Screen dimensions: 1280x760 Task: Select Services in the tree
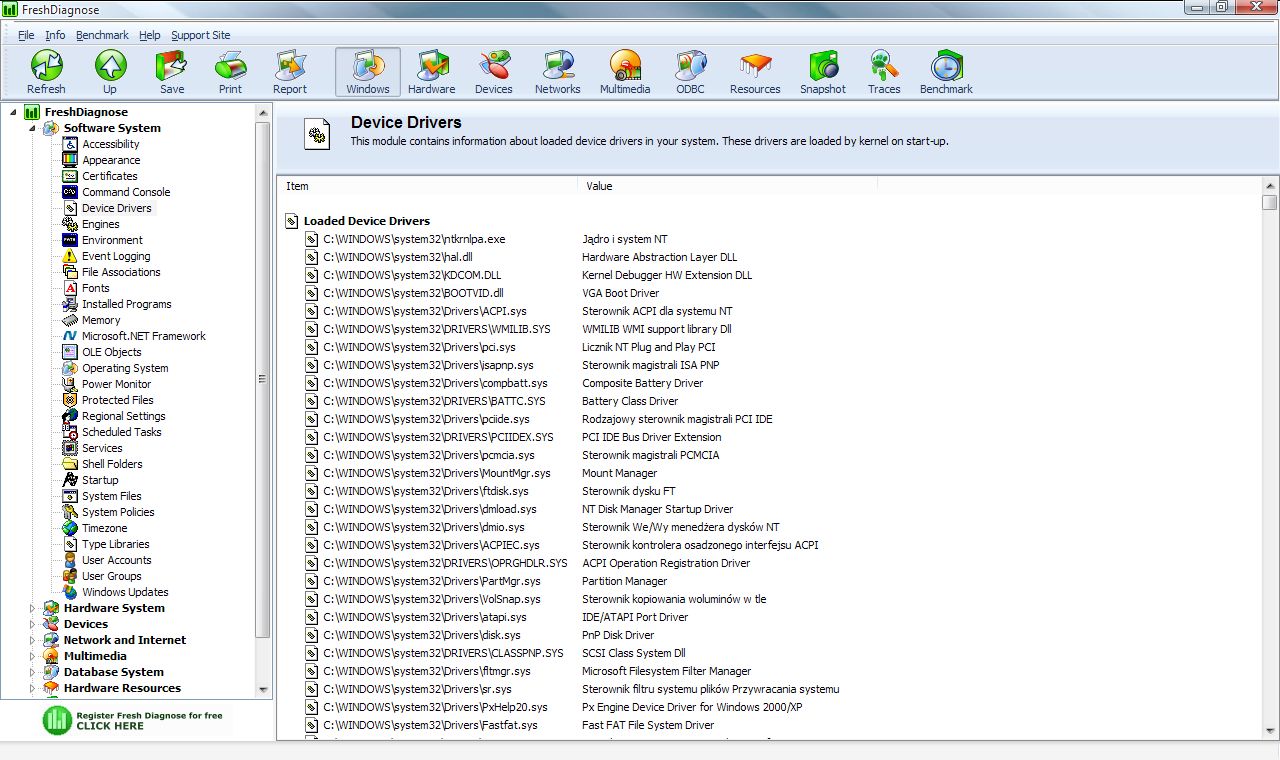(102, 448)
